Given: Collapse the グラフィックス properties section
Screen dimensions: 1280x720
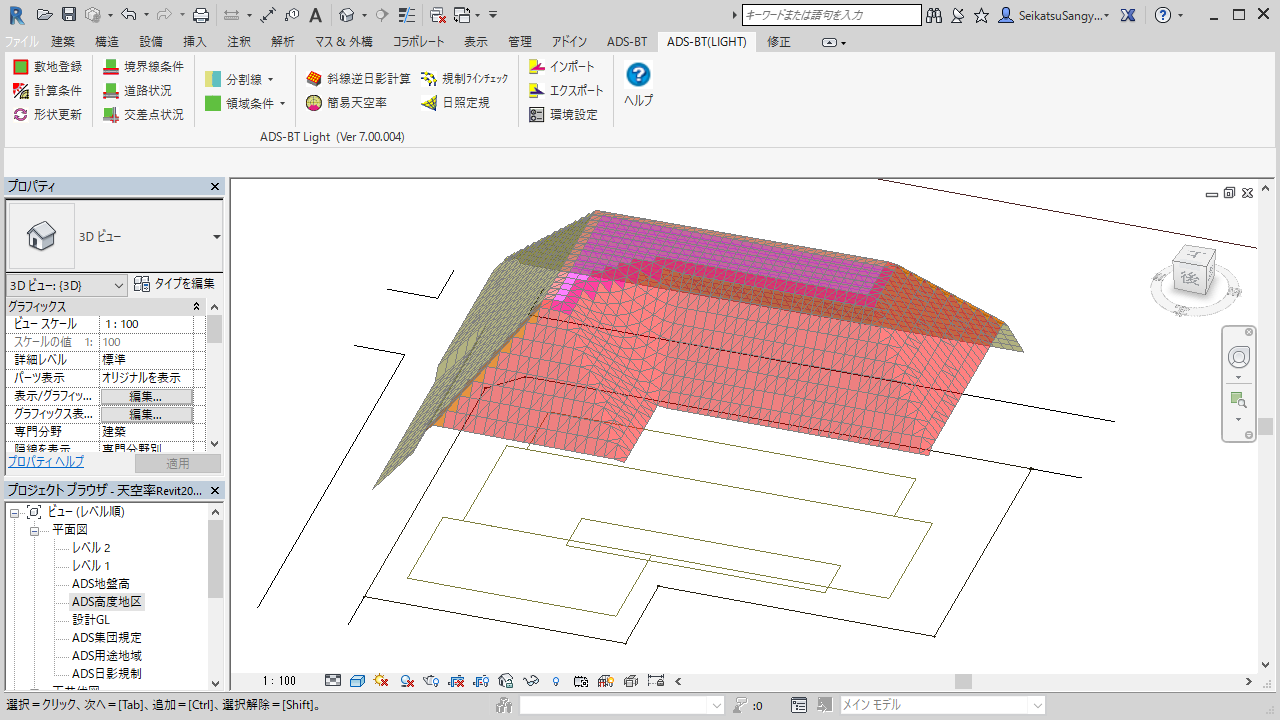Looking at the screenshot, I should 196,307.
